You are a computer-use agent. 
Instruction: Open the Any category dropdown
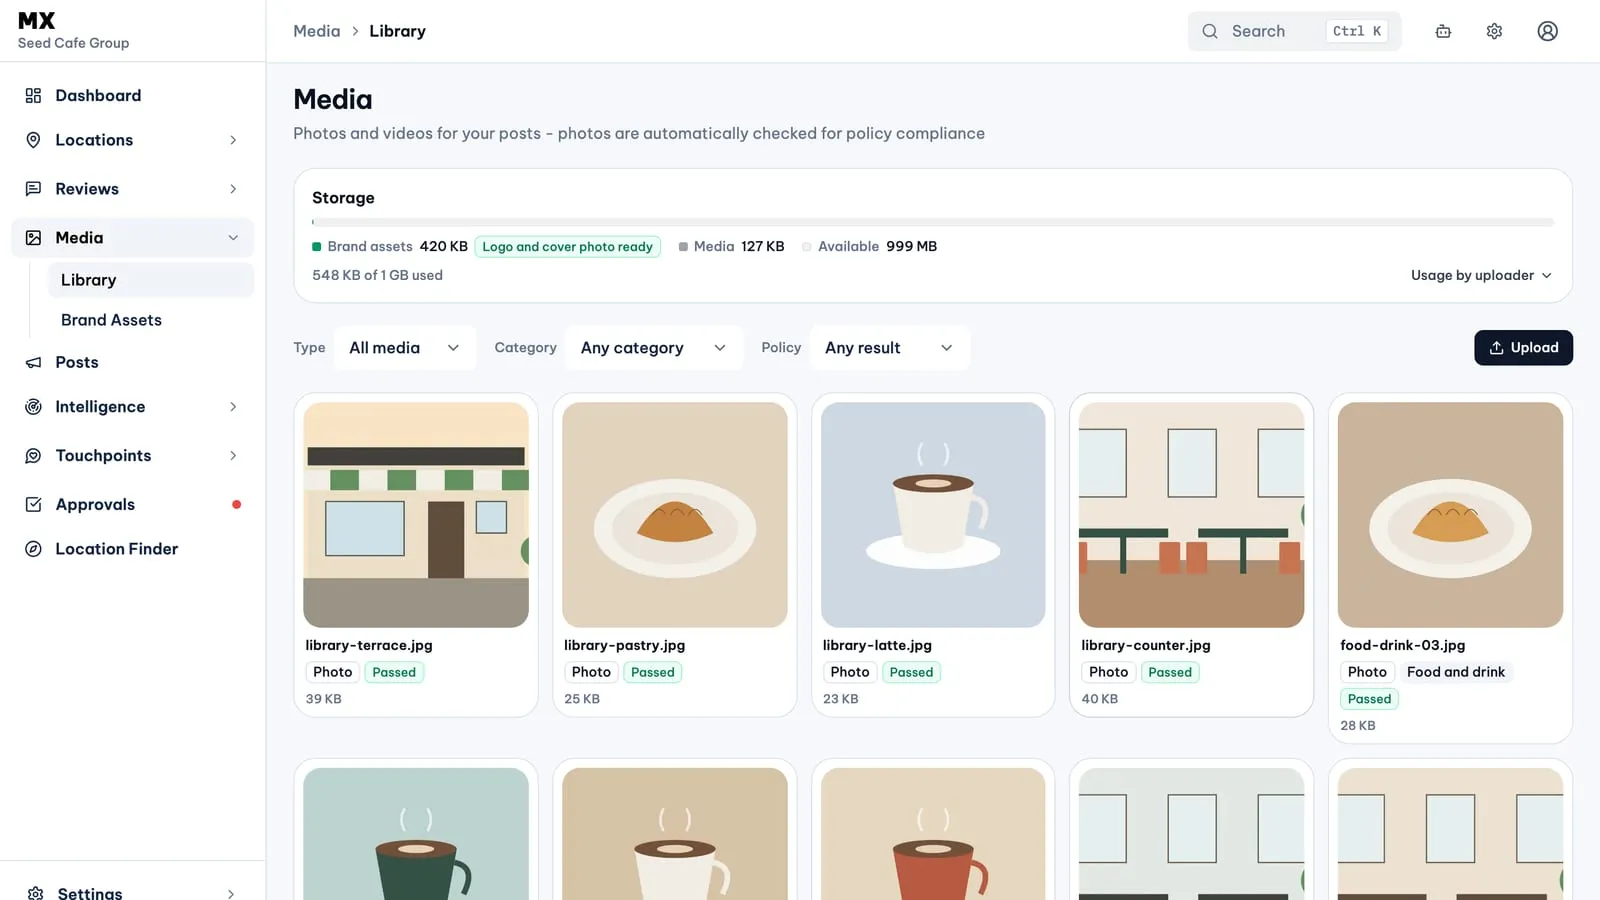[x=654, y=348]
